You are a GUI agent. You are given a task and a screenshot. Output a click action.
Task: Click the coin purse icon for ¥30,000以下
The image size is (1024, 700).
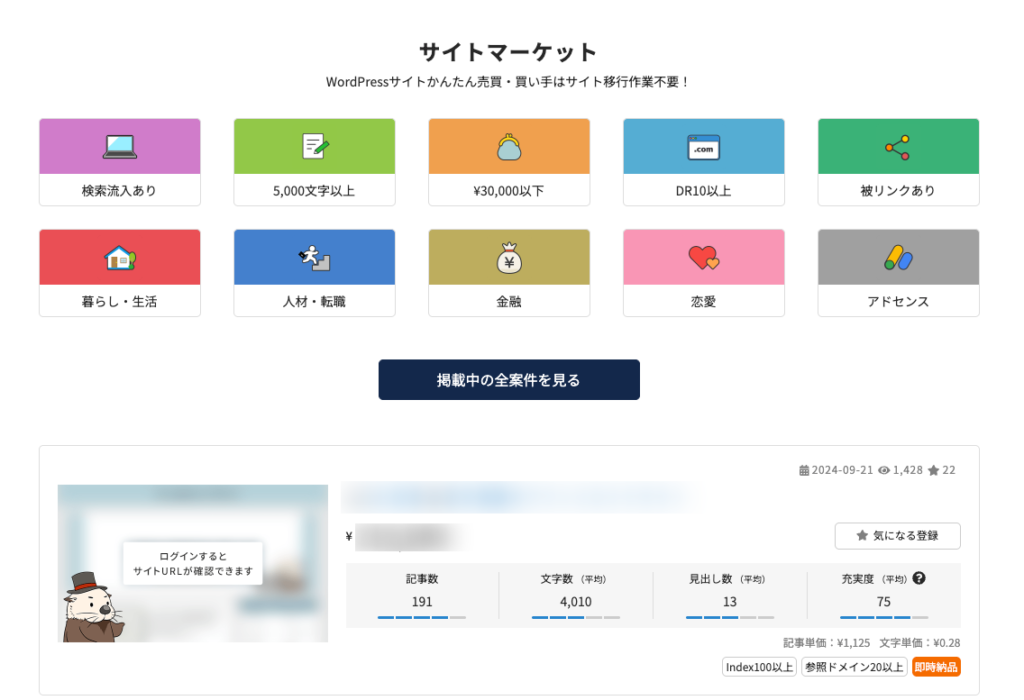pyautogui.click(x=509, y=147)
